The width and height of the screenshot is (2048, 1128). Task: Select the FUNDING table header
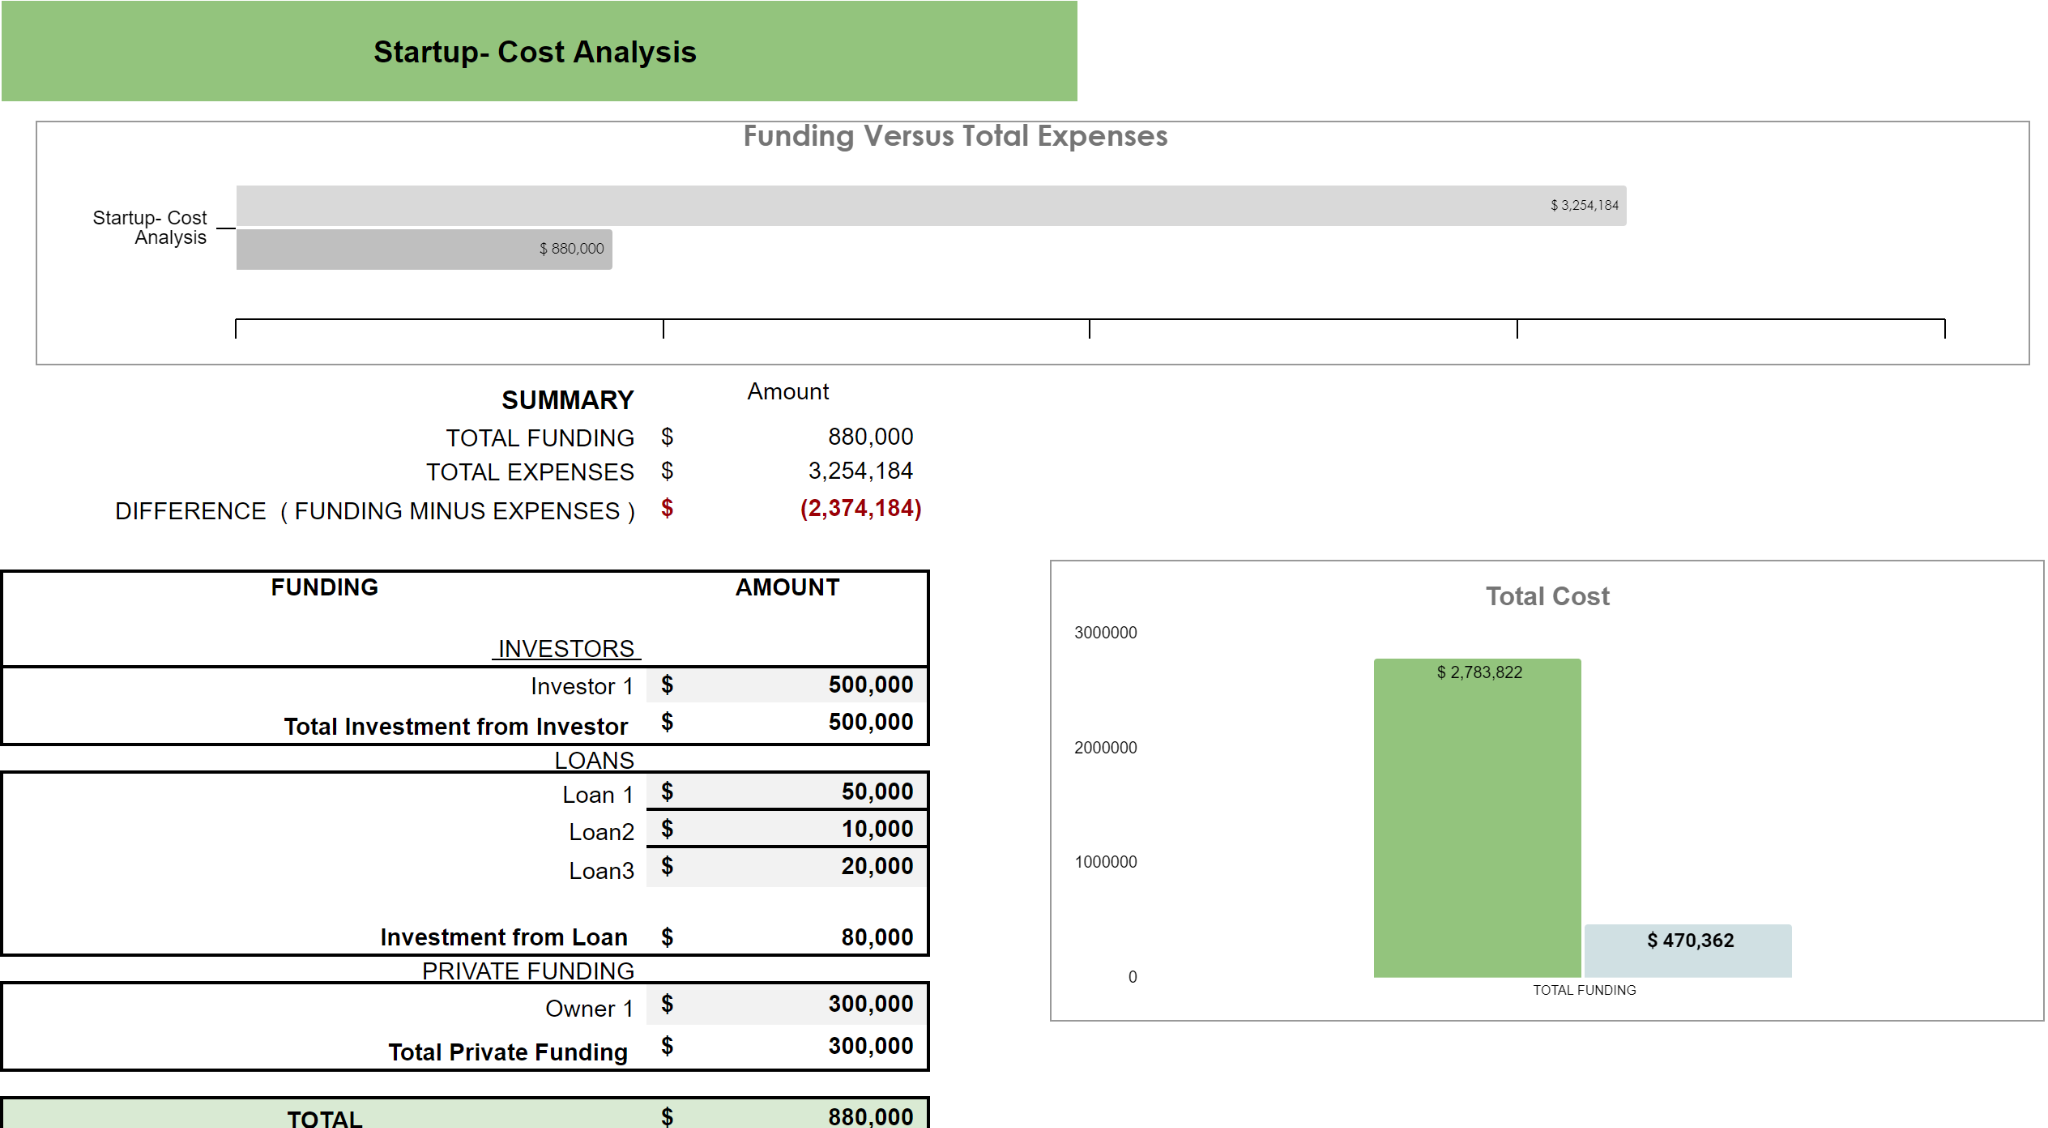pos(324,587)
